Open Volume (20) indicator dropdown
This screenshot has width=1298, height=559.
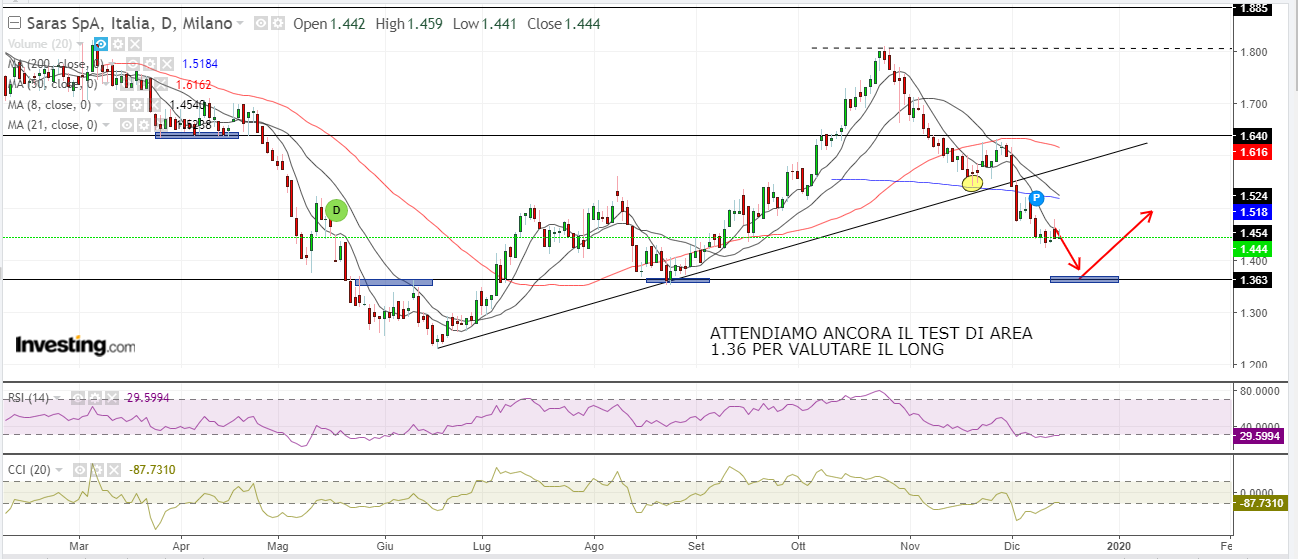point(80,44)
